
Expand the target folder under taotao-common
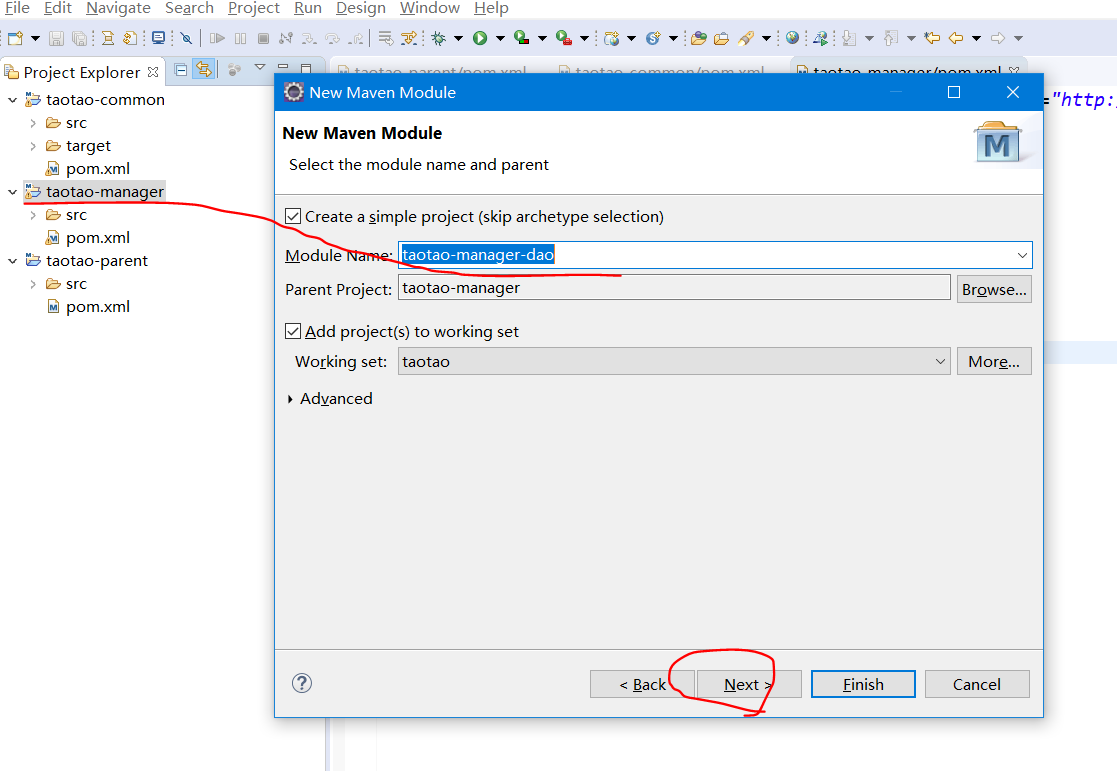pyautogui.click(x=33, y=146)
